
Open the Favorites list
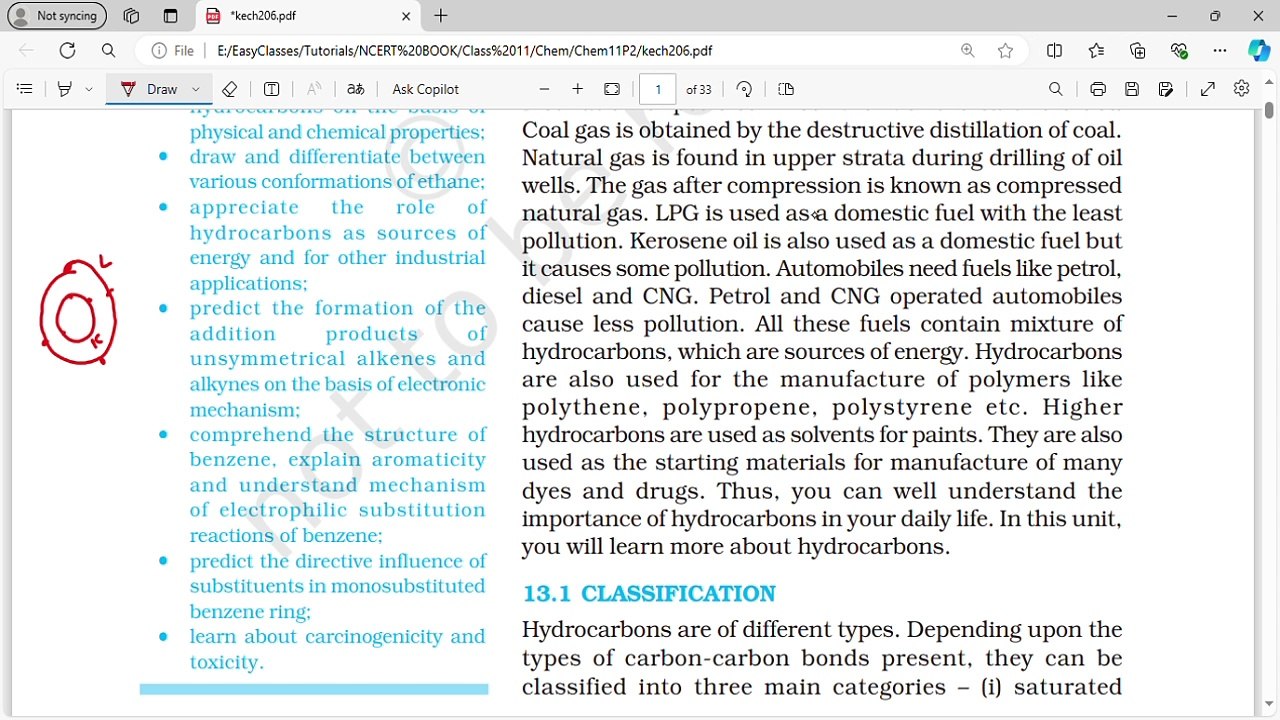pyautogui.click(x=1097, y=51)
